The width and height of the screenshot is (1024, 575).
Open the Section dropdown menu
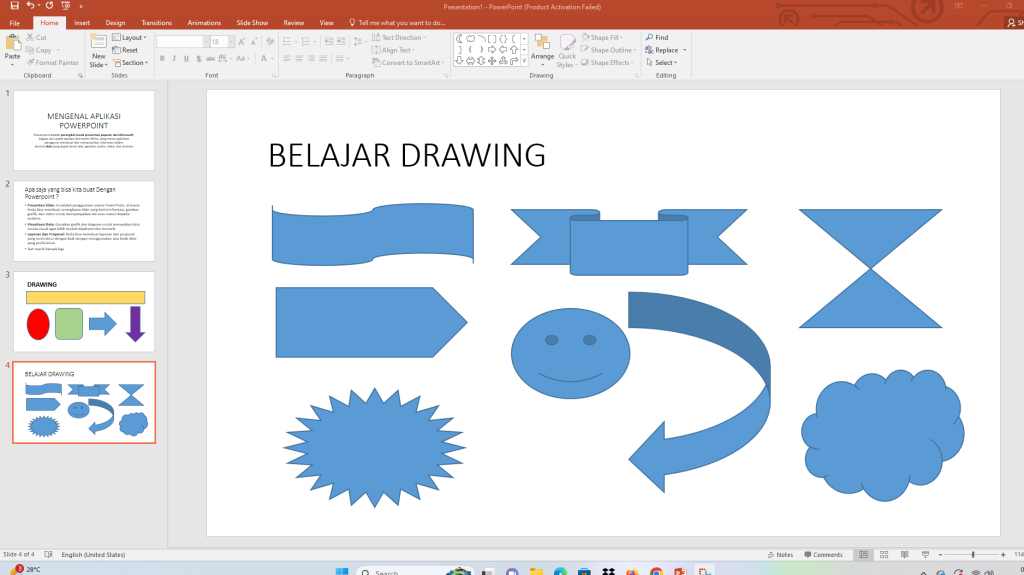pos(131,62)
